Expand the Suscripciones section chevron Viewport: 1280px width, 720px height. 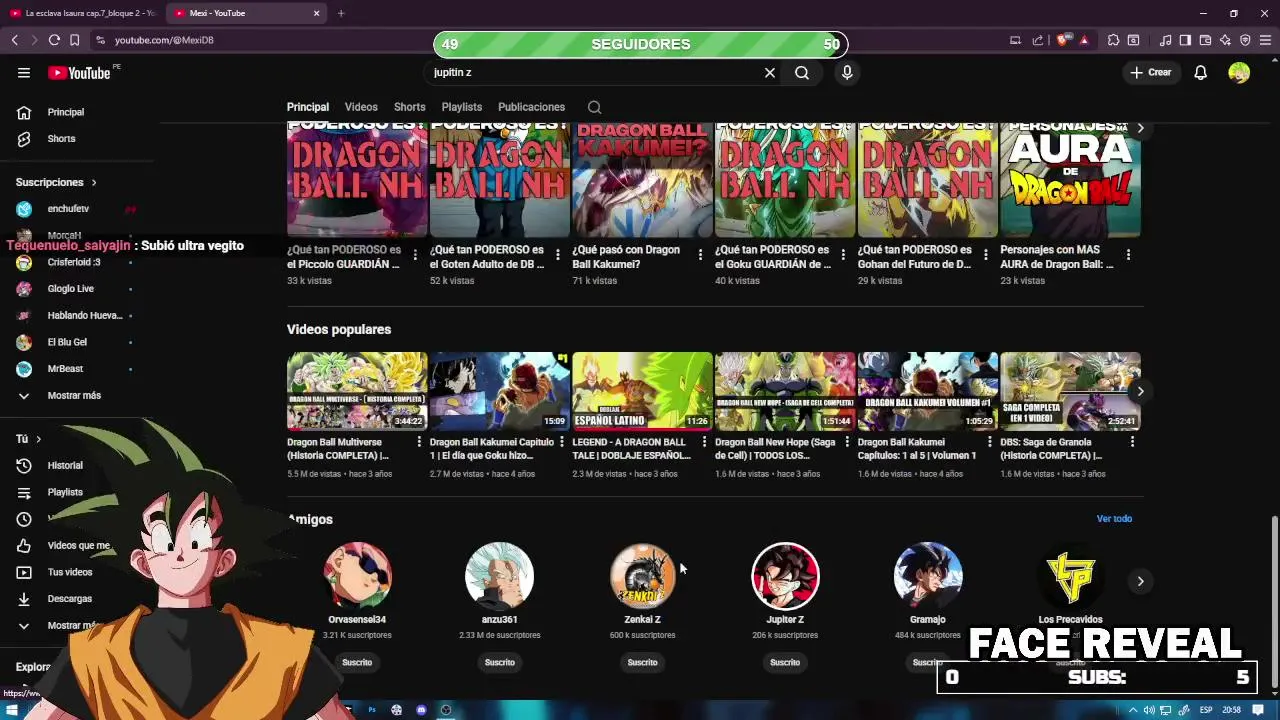tap(94, 182)
